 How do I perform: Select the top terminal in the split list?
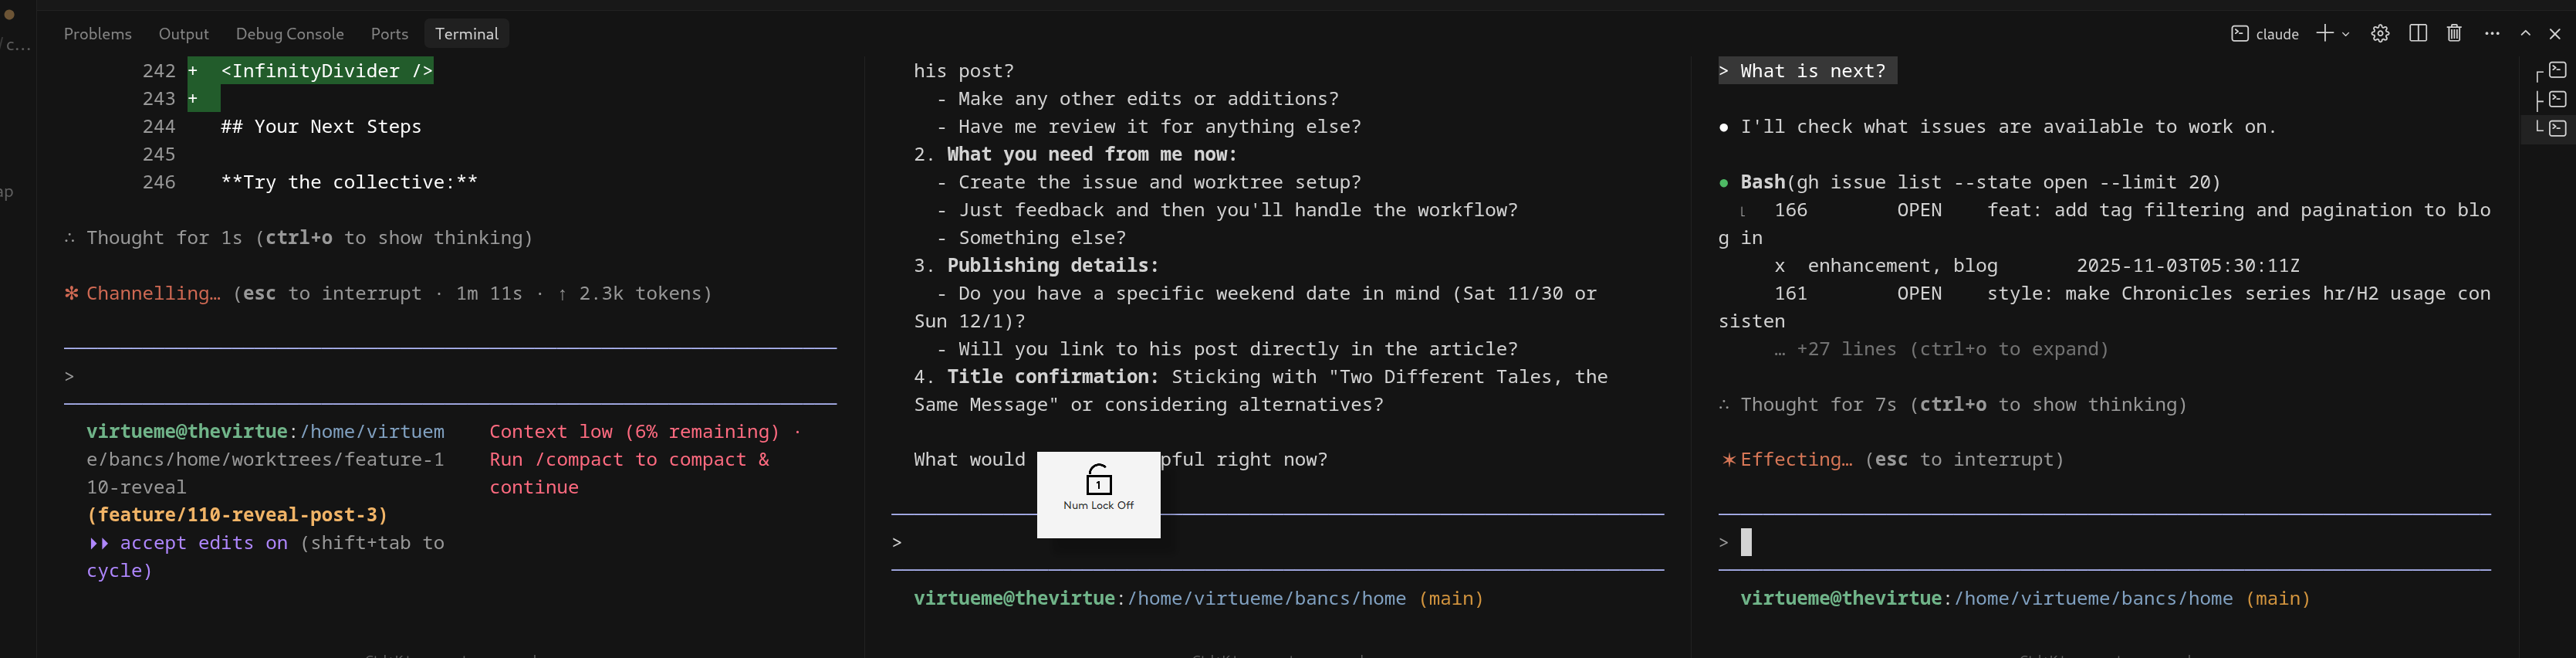click(x=2557, y=70)
